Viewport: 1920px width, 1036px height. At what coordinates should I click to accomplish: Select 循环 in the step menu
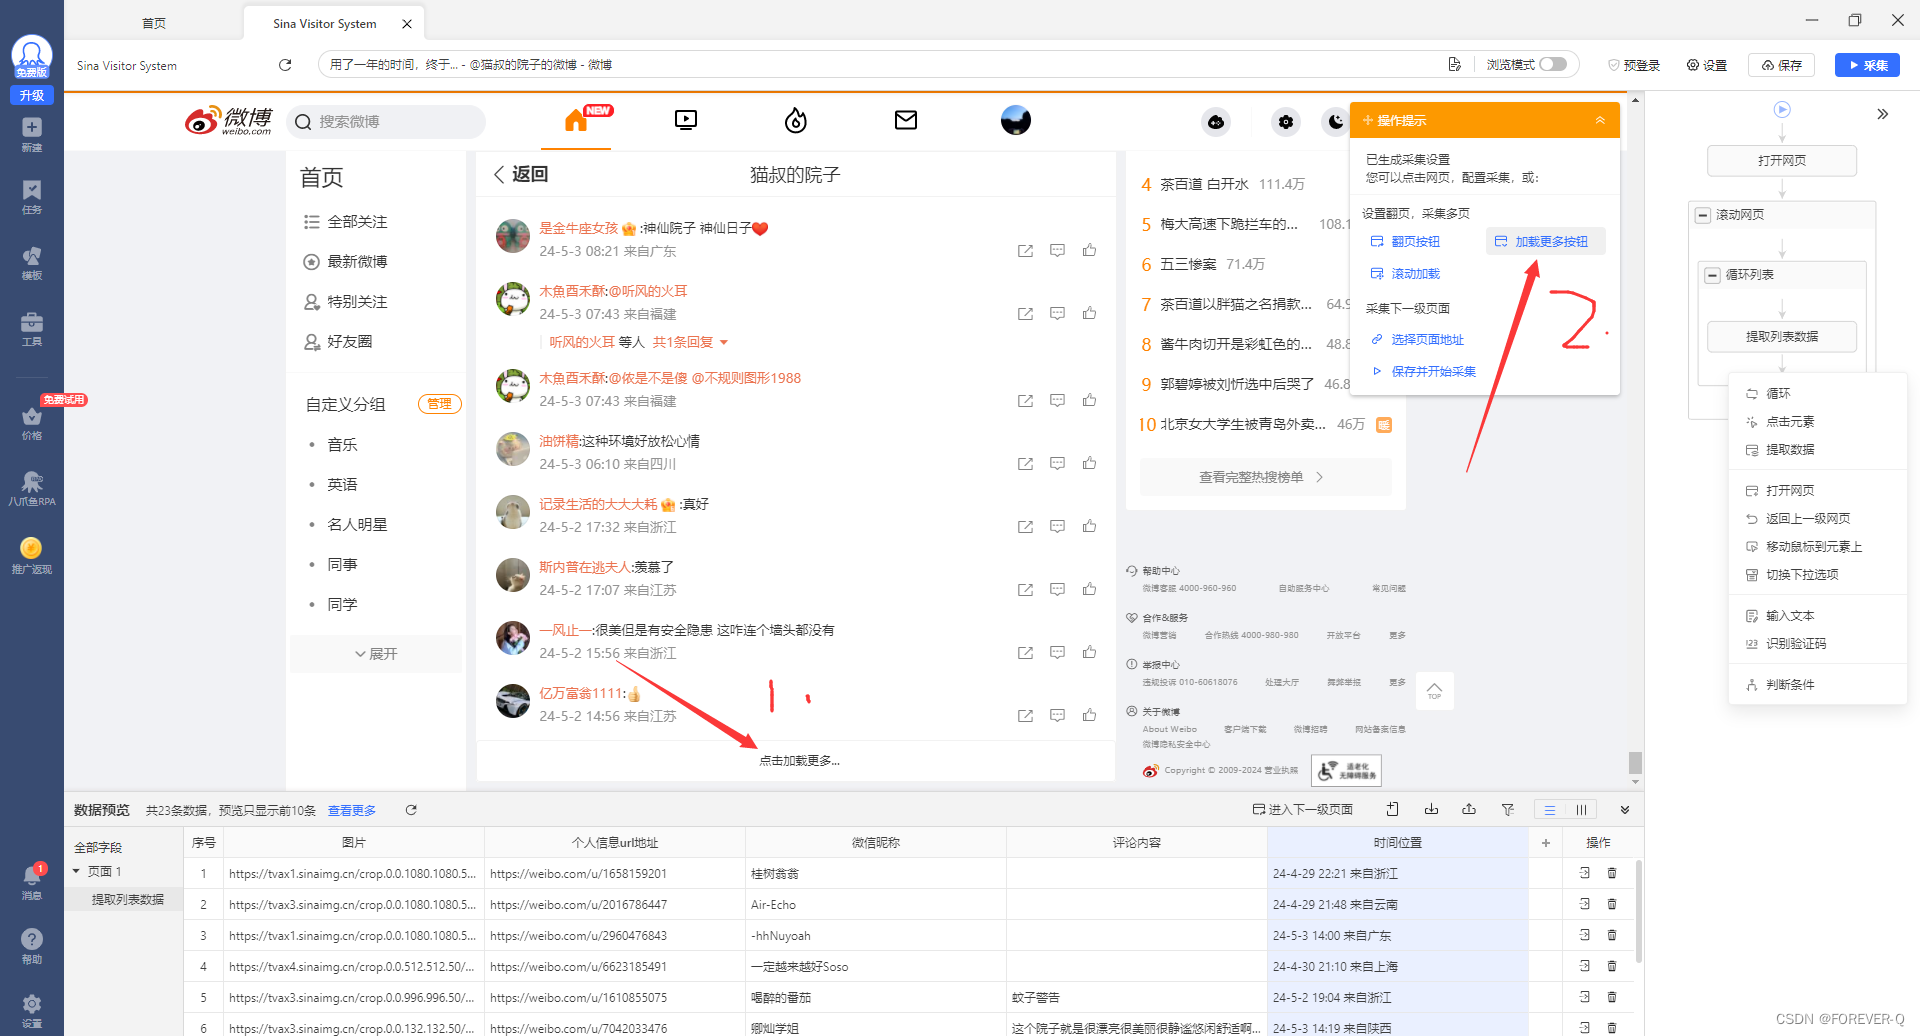click(x=1778, y=393)
